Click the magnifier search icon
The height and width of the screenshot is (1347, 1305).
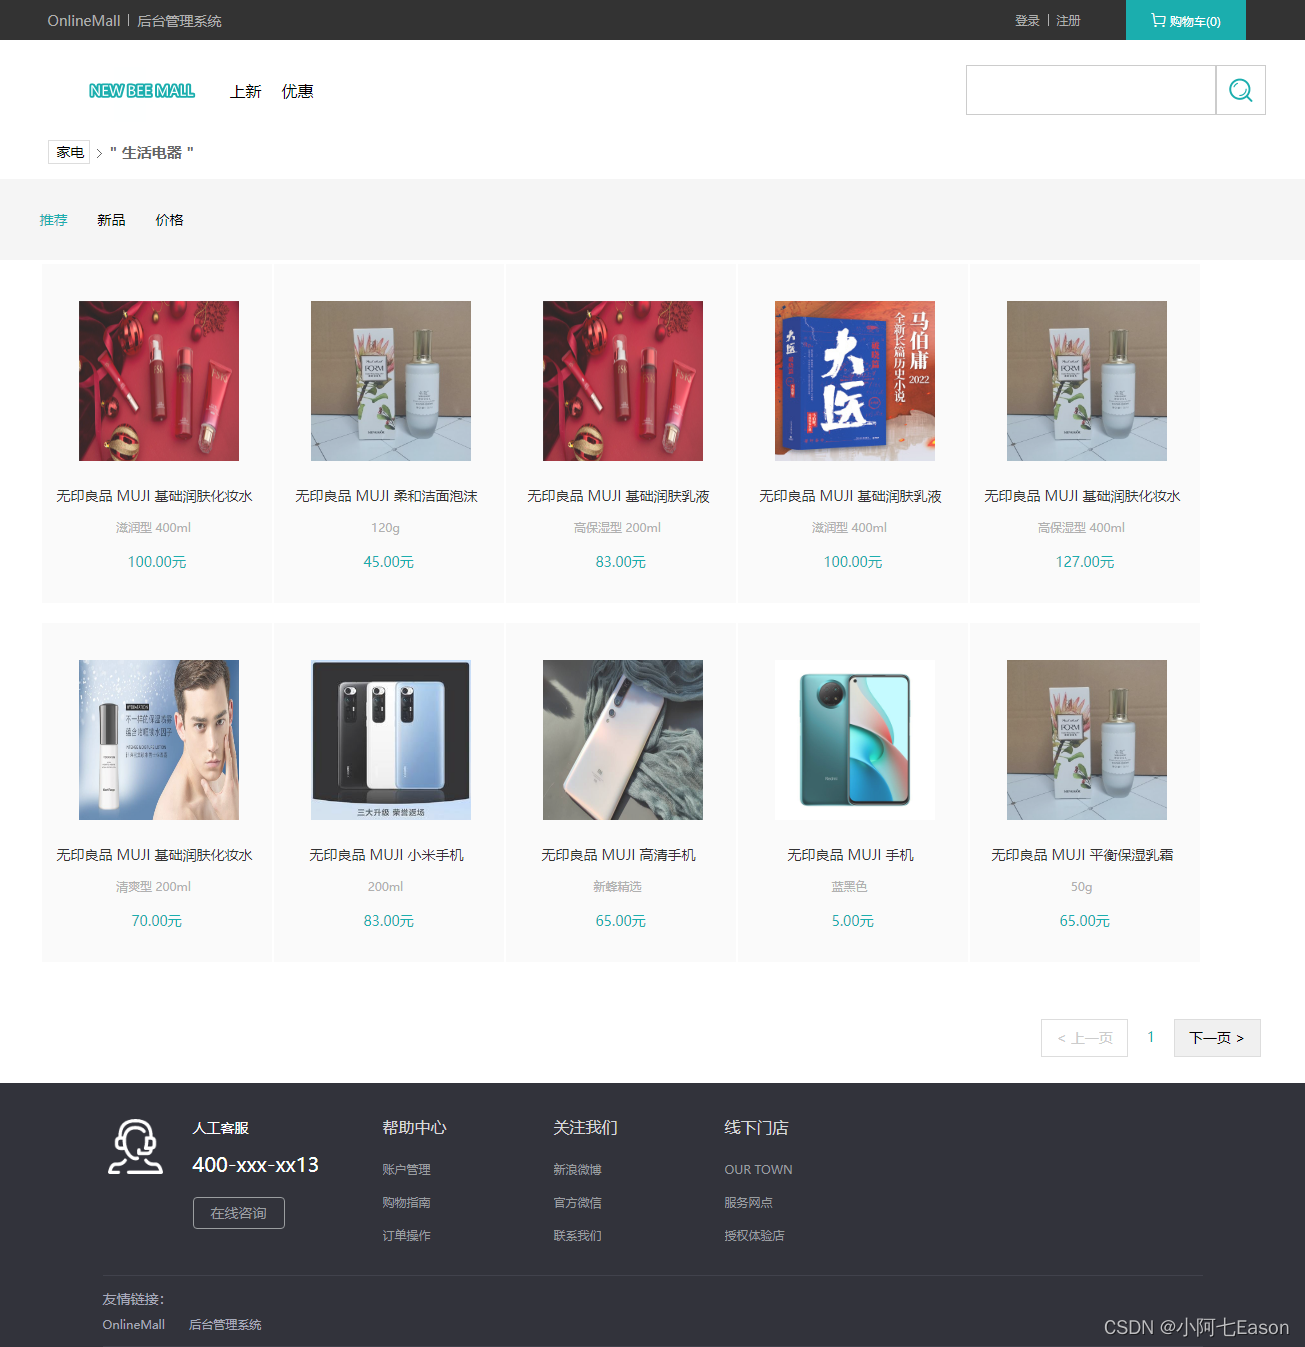point(1240,90)
